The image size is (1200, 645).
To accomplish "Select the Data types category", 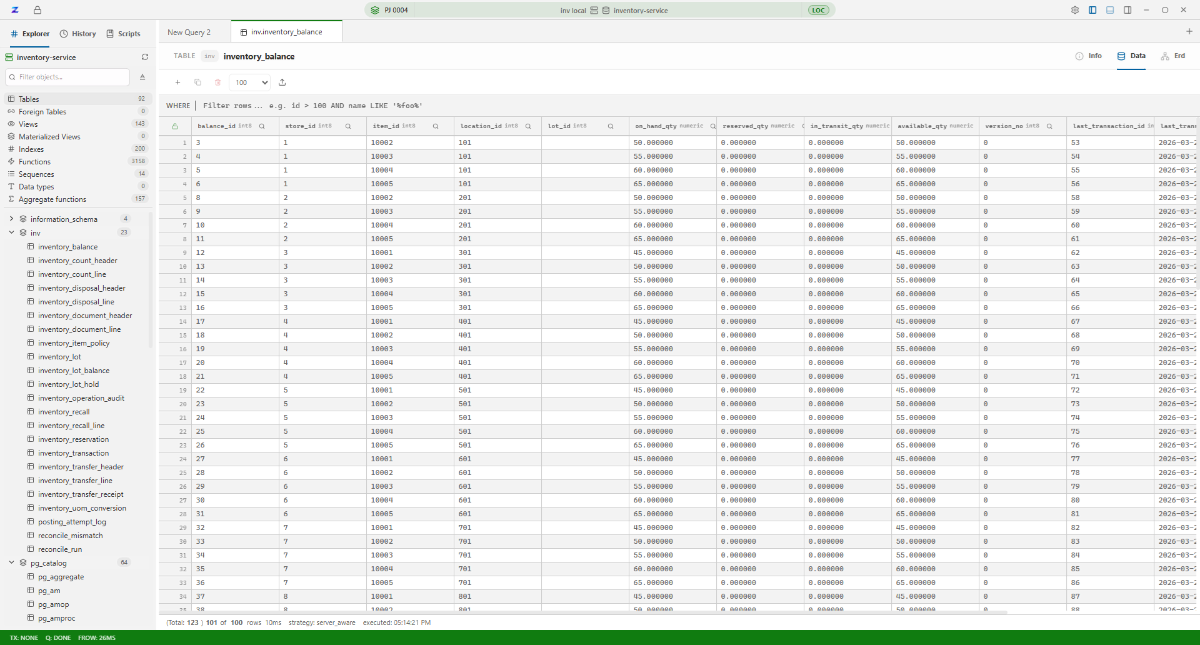I will pos(77,187).
